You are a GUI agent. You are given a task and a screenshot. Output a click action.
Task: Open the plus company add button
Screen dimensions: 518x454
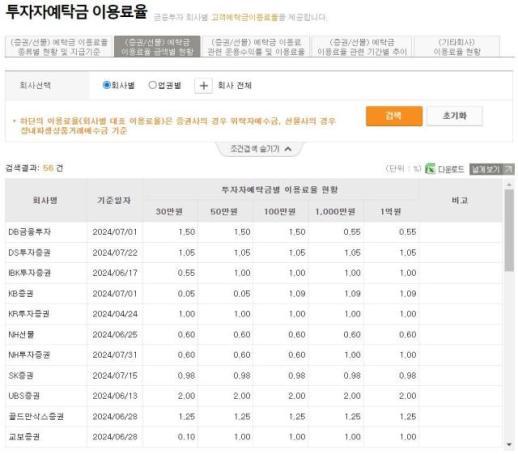203,86
